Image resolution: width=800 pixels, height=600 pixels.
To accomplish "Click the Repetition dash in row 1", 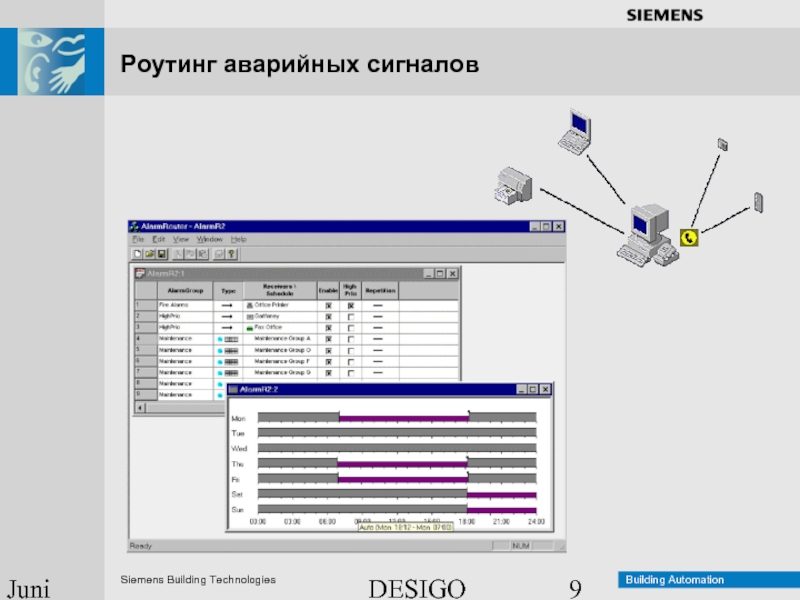I will [378, 306].
